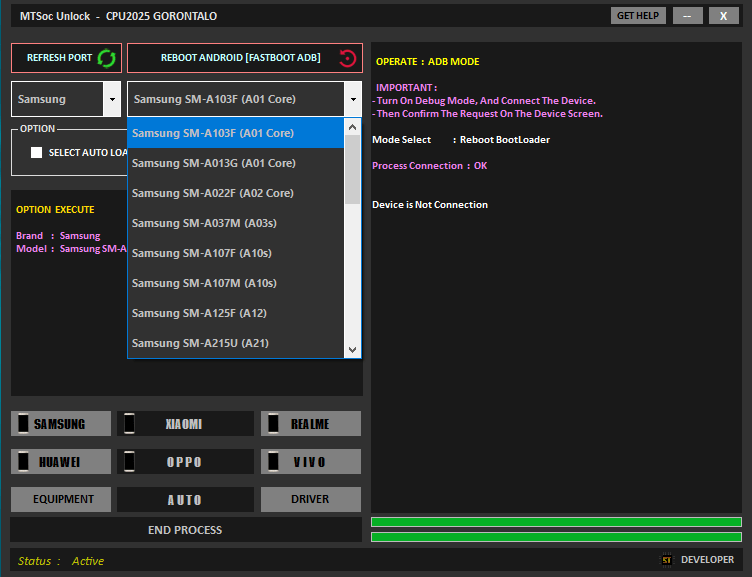Screen dimensions: 752x577
Task: Click the phone icon on REALME button
Action: pyautogui.click(x=273, y=424)
